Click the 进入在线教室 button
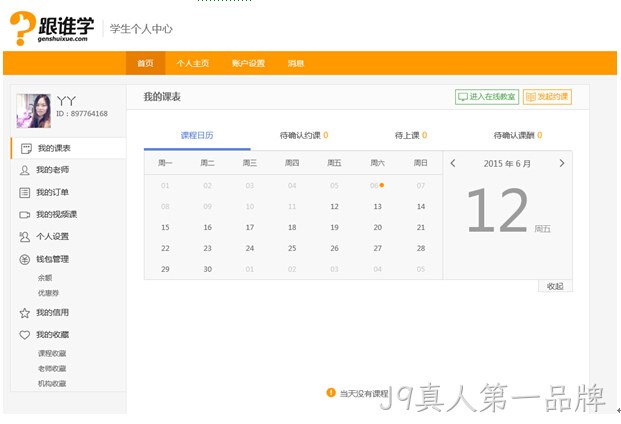This screenshot has width=621, height=424. 487,97
